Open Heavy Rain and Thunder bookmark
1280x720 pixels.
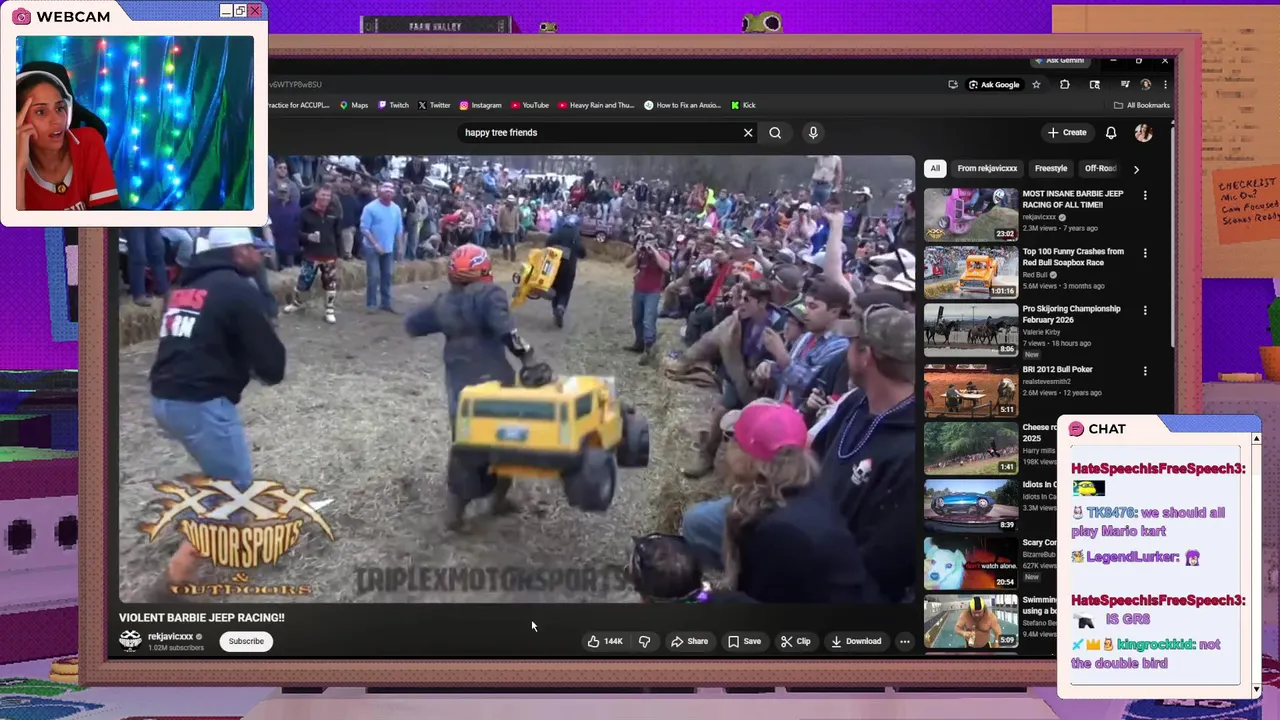point(597,105)
